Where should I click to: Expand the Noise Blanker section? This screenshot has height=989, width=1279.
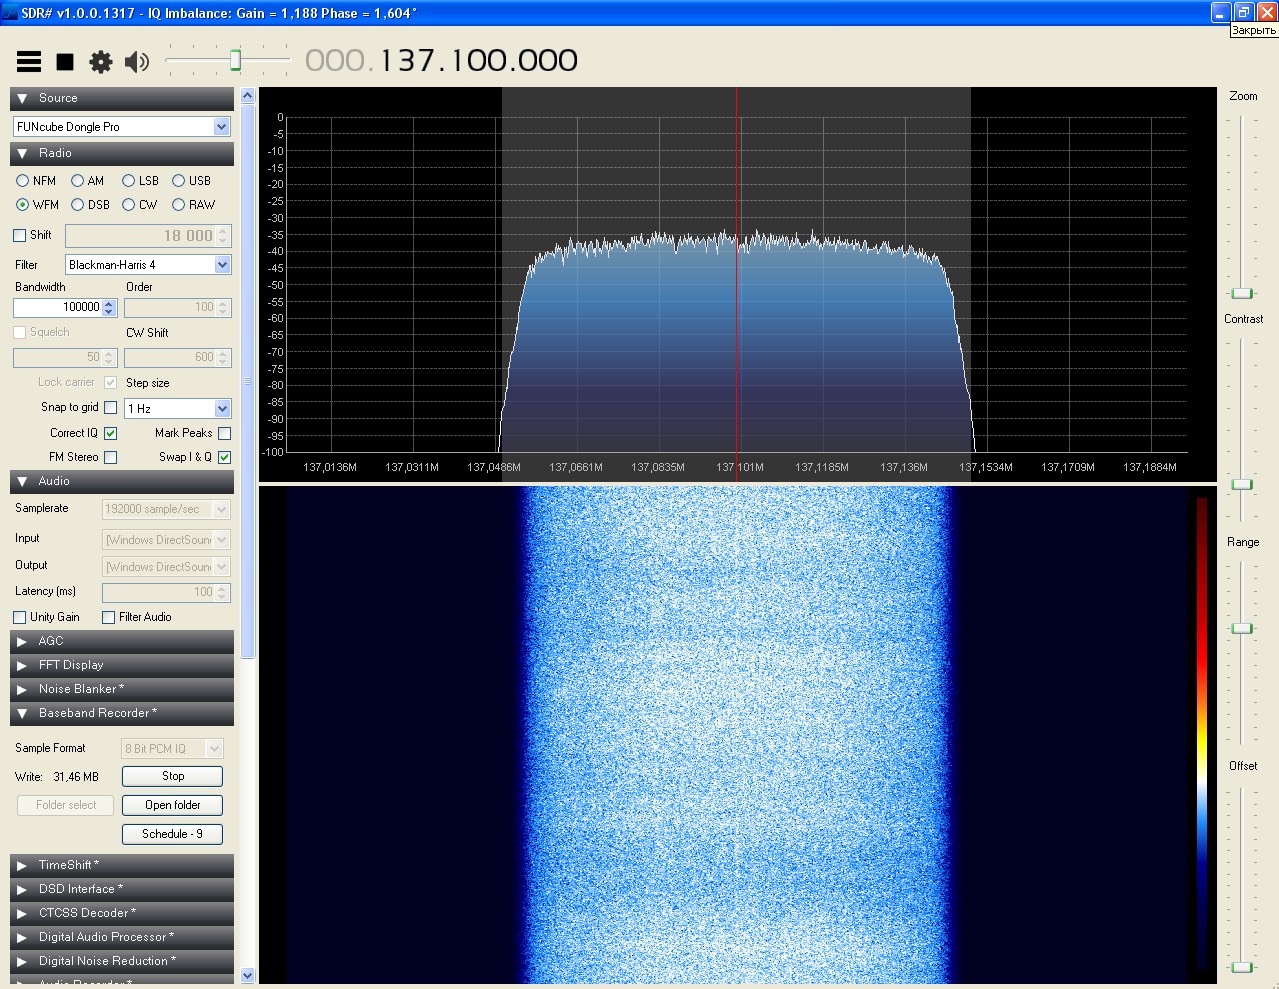click(22, 689)
